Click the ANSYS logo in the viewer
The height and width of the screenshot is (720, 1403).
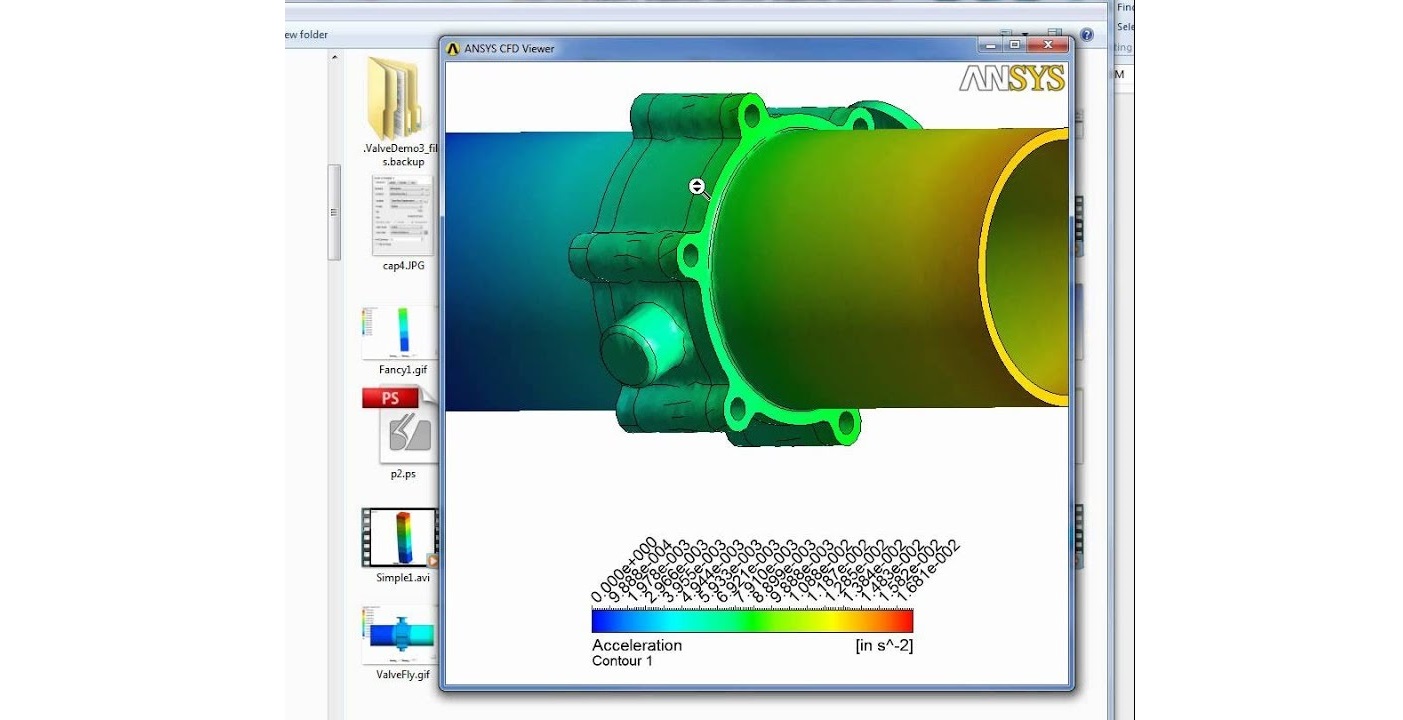click(x=1012, y=79)
